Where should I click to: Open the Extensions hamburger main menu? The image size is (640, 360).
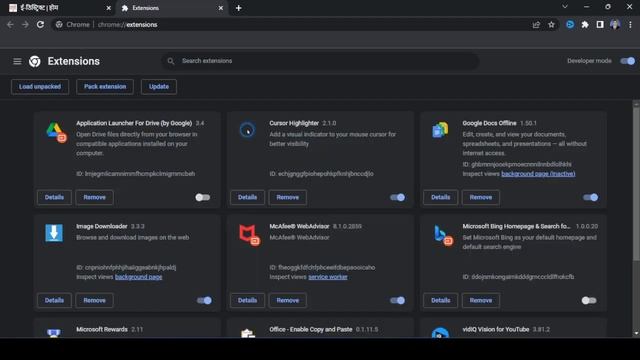pyautogui.click(x=17, y=61)
